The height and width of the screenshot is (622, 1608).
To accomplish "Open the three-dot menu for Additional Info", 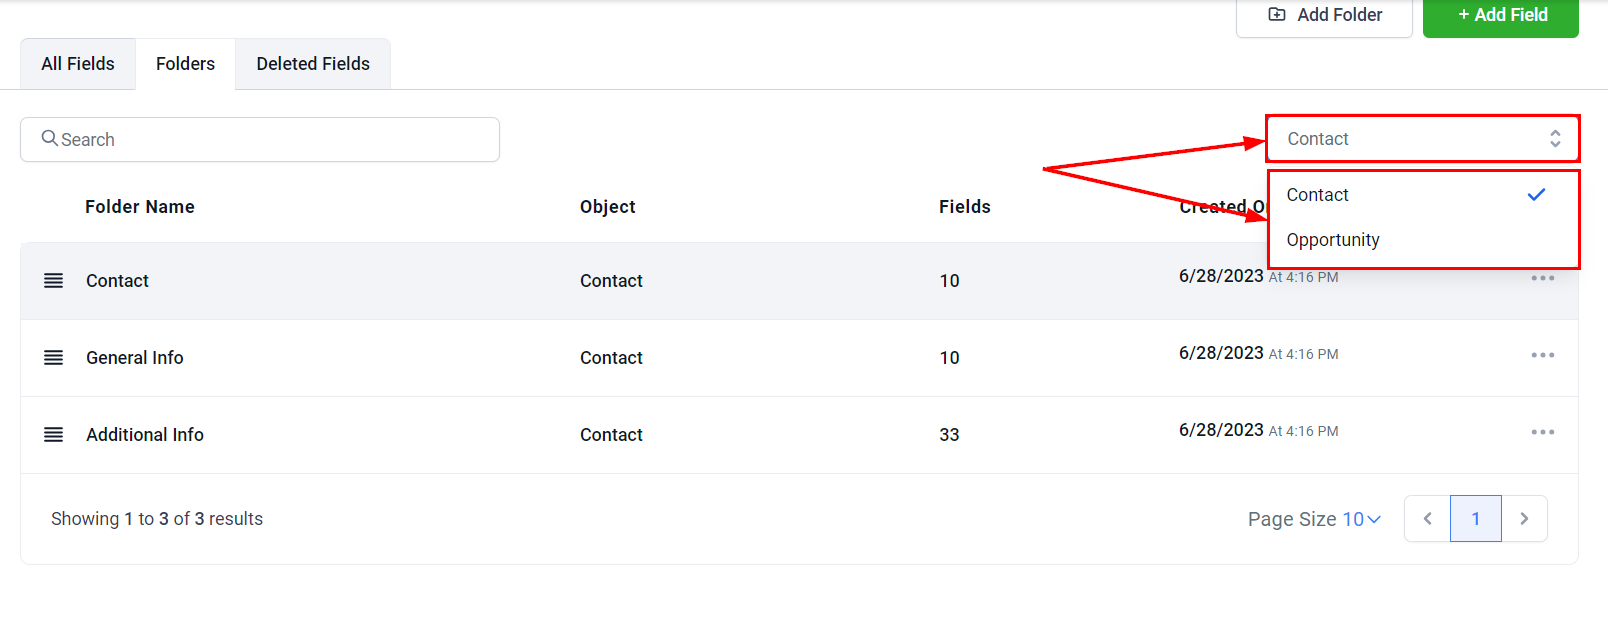I will (x=1542, y=432).
